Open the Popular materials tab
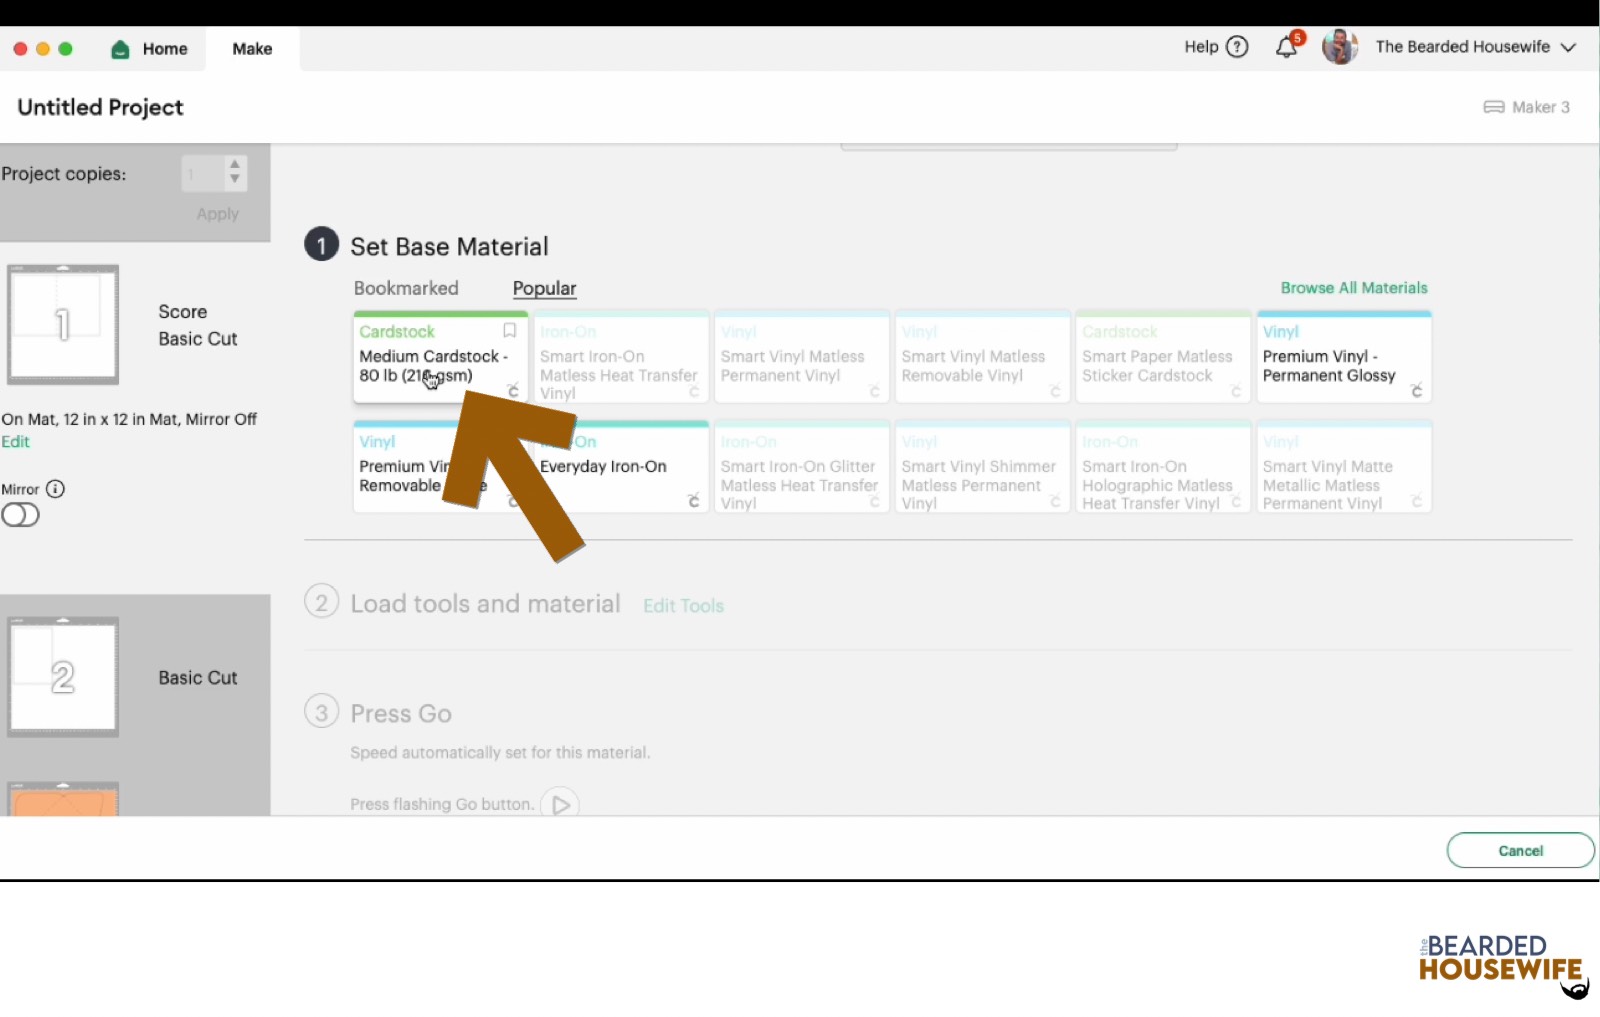This screenshot has width=1600, height=1017. 544,288
